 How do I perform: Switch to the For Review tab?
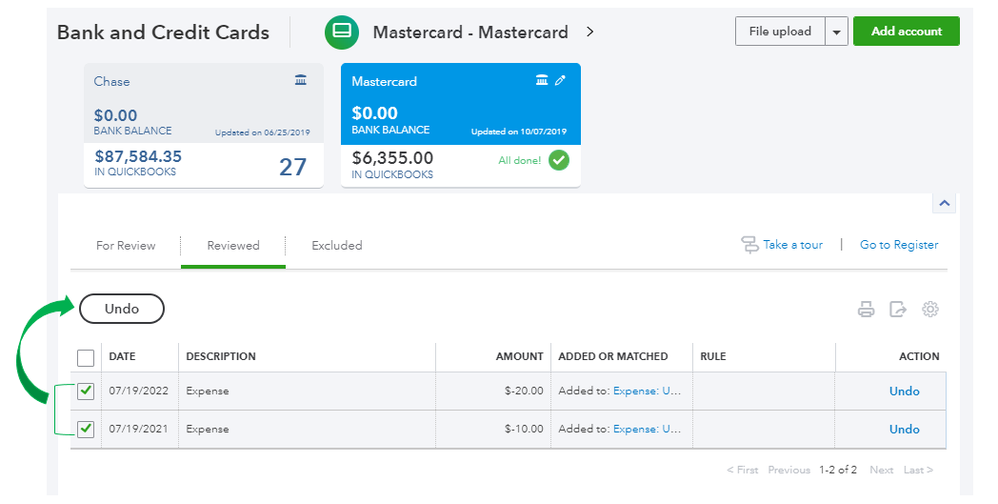[125, 246]
